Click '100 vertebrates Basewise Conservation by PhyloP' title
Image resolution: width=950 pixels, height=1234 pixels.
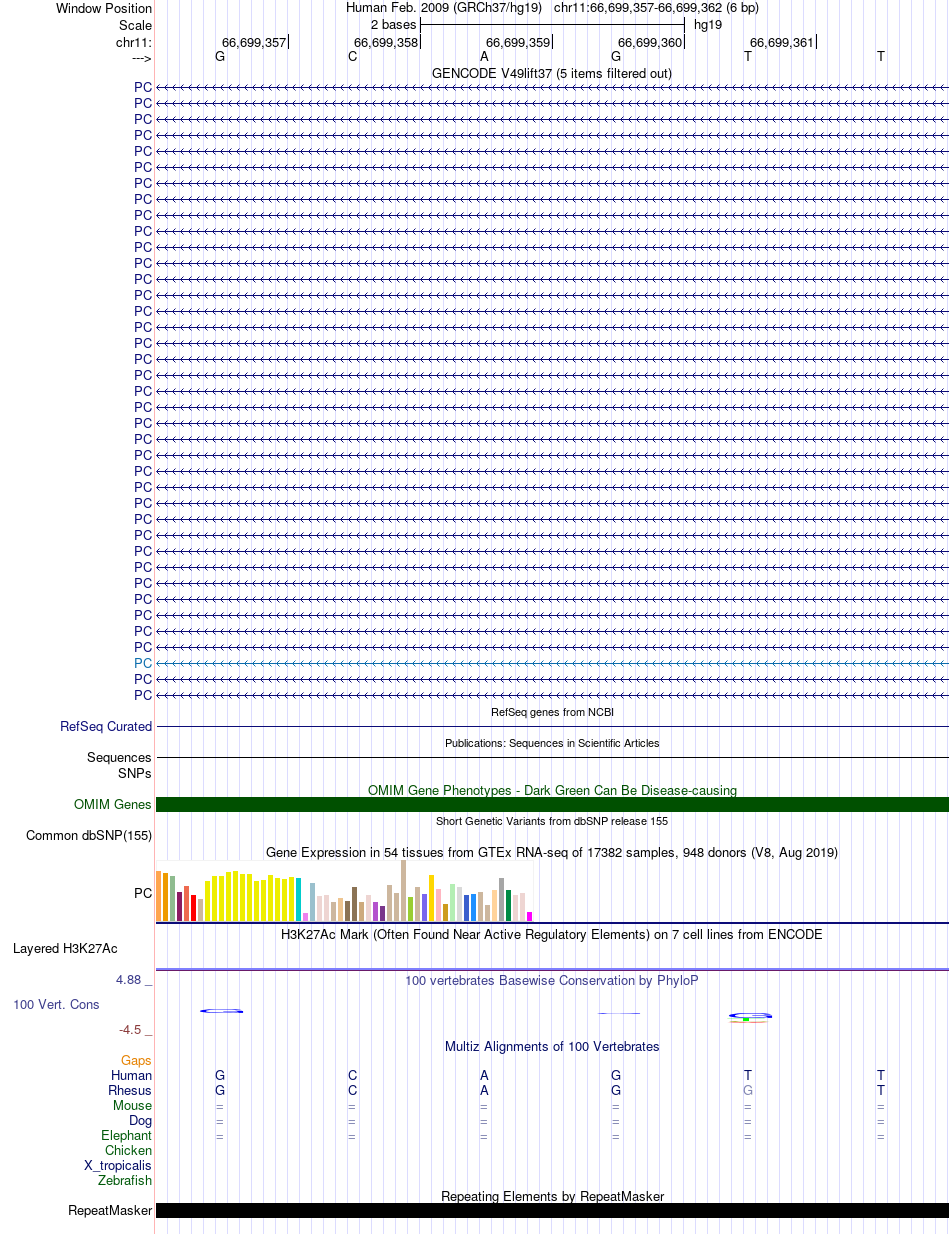[x=552, y=980]
